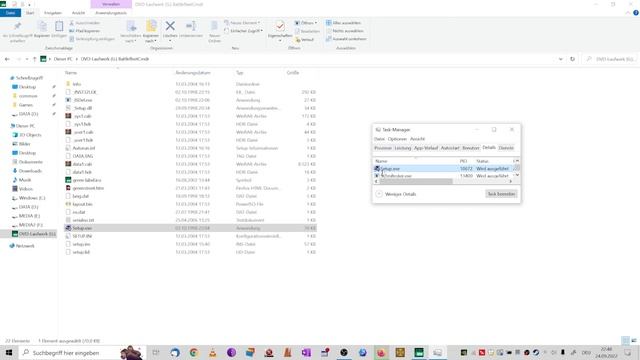Viewport: 640px width, 360px height.
Task: Open Datei menu in Task Manager
Action: (x=379, y=139)
